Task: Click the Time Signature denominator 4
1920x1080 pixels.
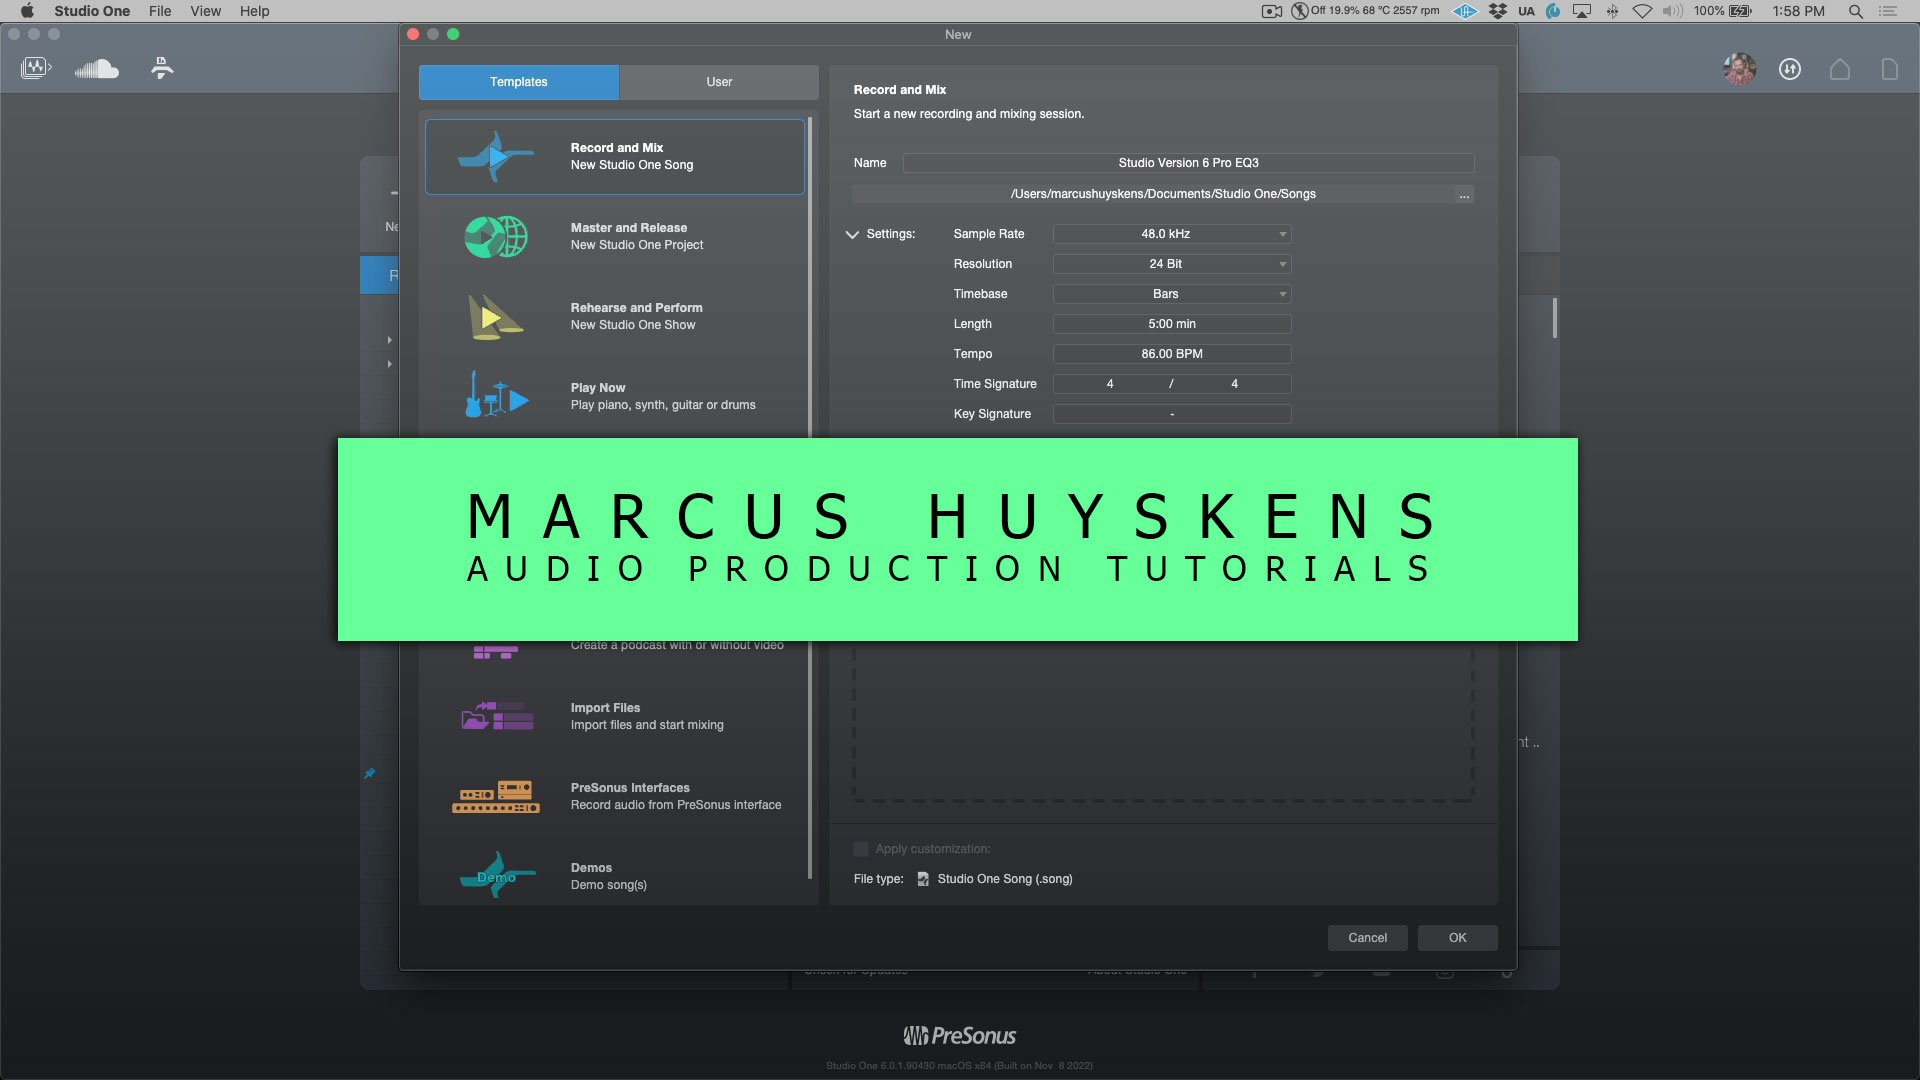Action: click(1234, 384)
